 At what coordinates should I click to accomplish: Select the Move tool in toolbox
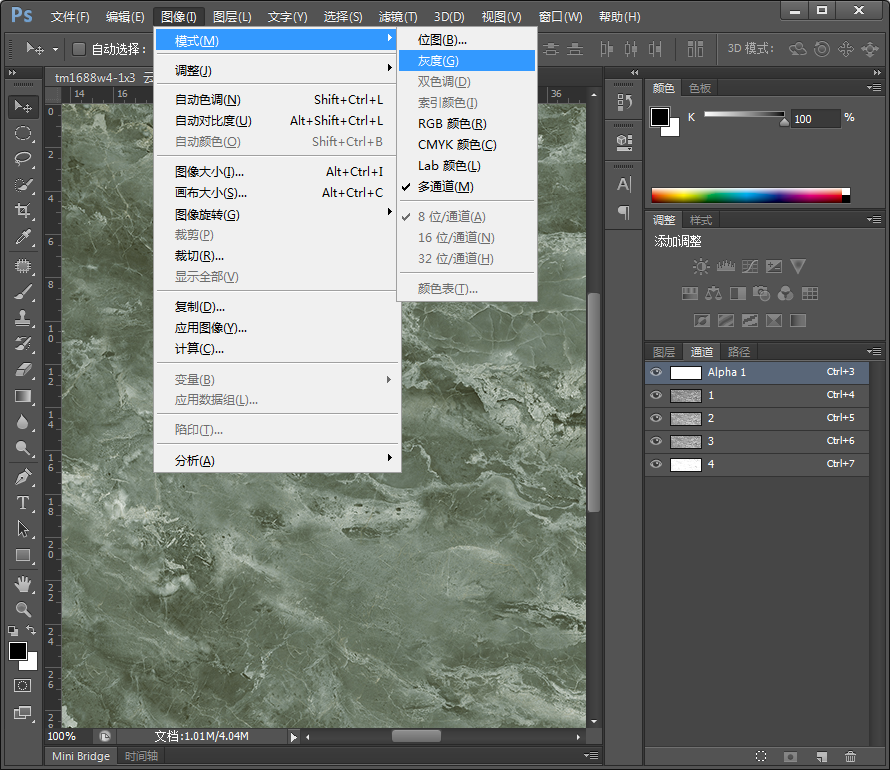pos(23,107)
